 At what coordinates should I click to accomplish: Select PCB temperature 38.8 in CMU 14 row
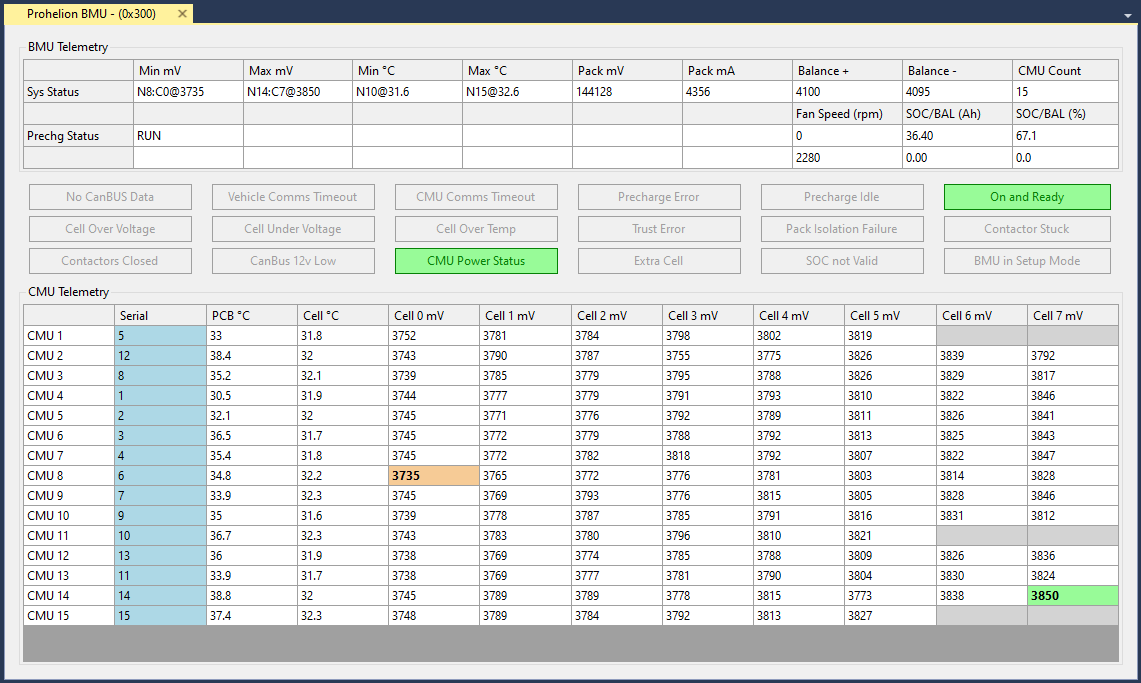pyautogui.click(x=252, y=596)
